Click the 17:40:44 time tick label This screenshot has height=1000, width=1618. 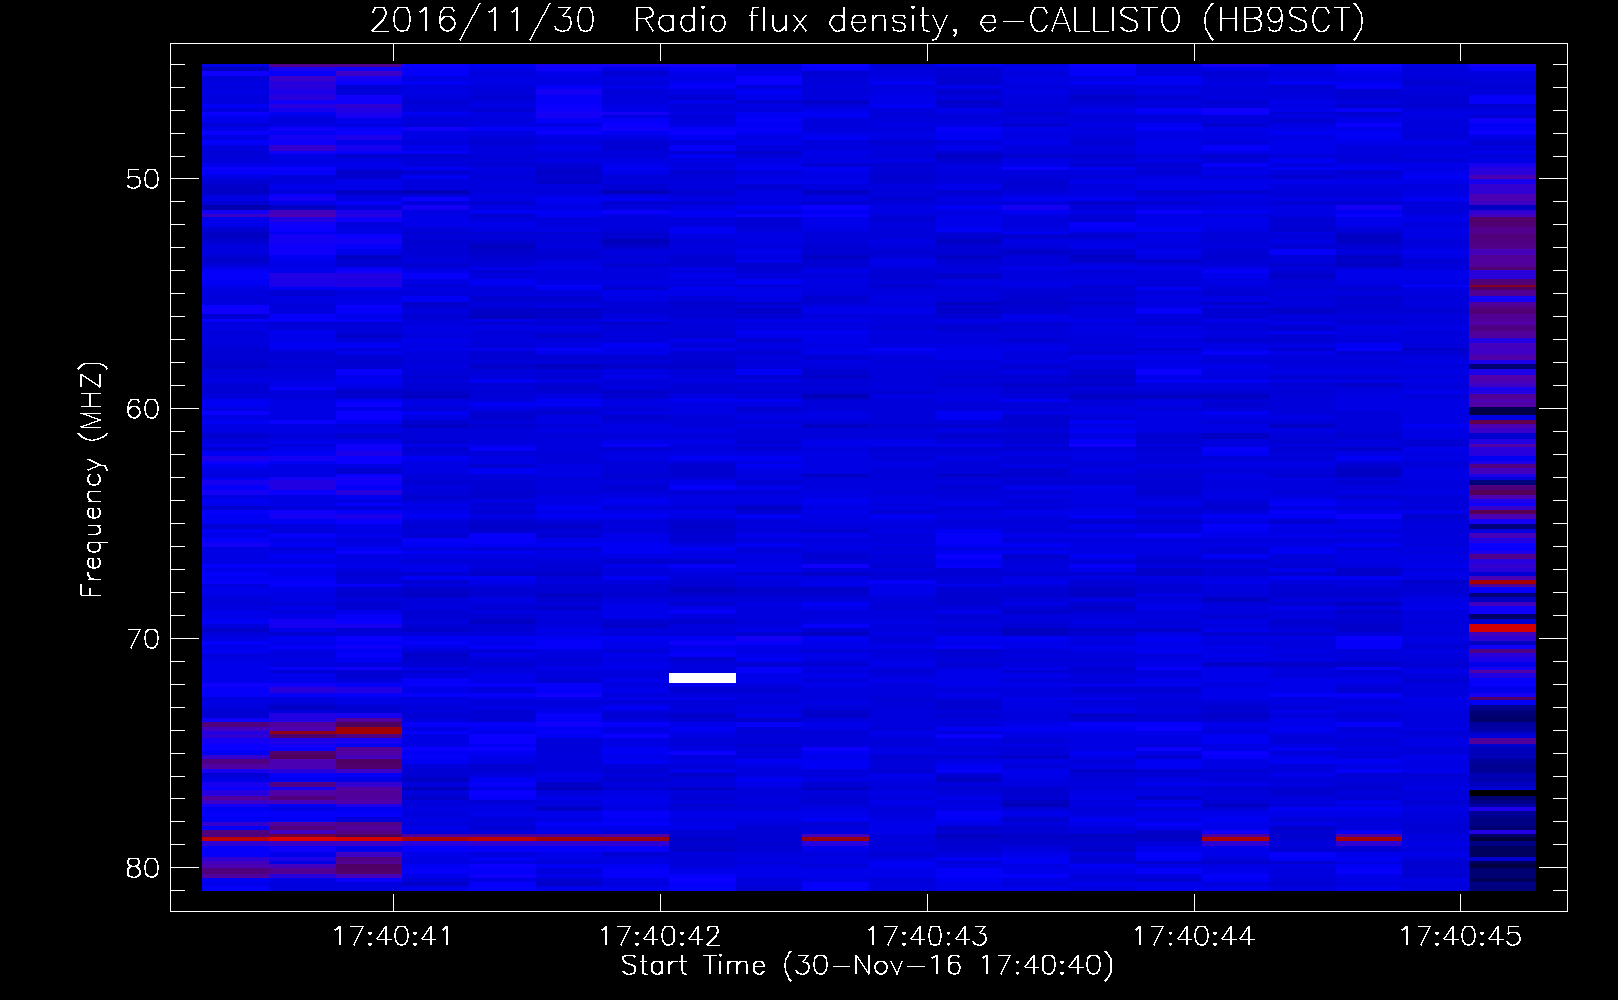point(1194,937)
